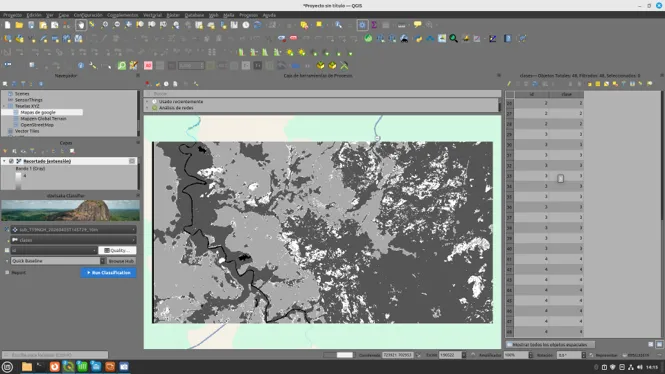Click the wrench icon in bottom toolbar

coord(93,65)
